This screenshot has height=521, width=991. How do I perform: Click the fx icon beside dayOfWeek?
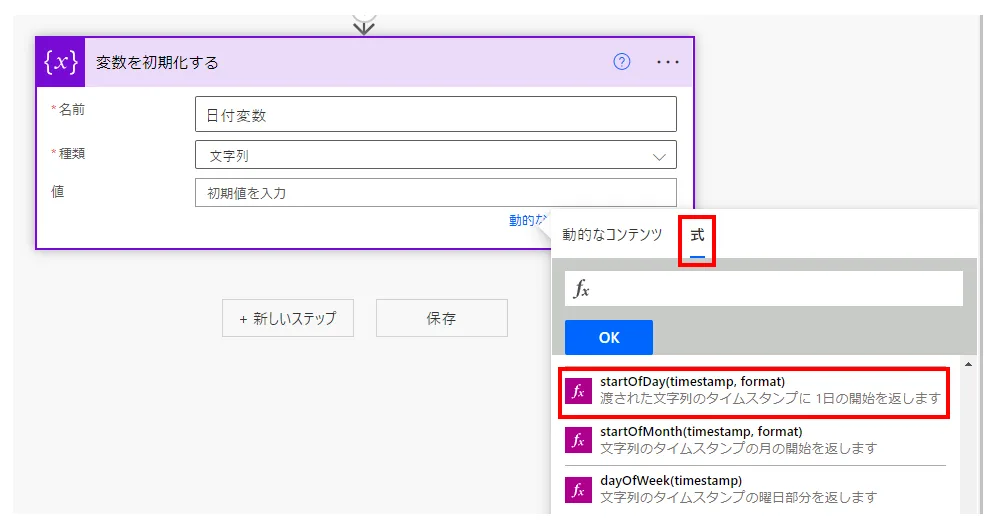point(578,489)
